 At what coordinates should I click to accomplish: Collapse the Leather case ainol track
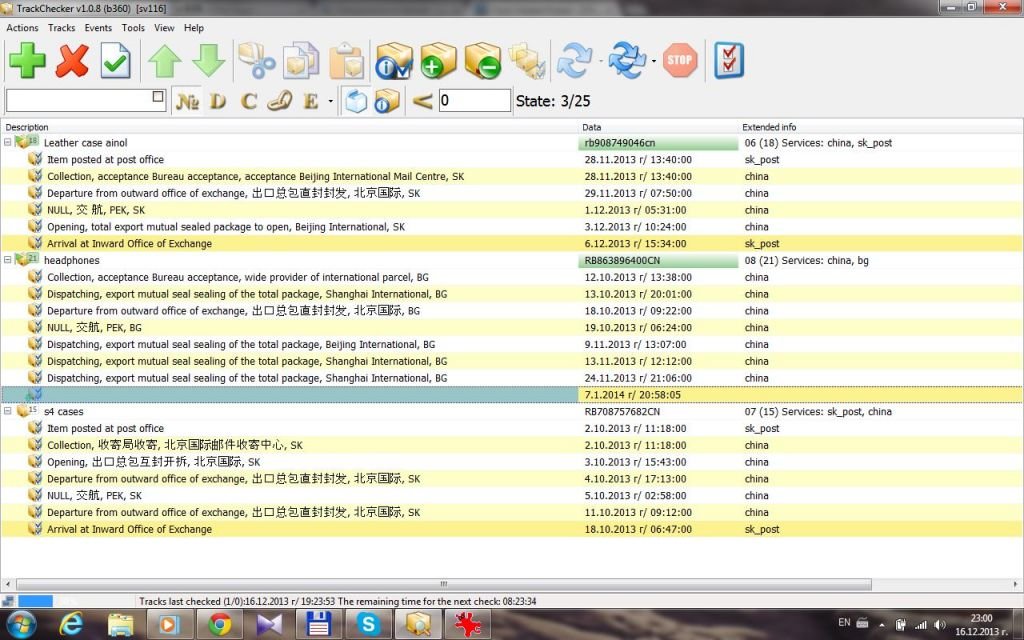tap(8, 143)
